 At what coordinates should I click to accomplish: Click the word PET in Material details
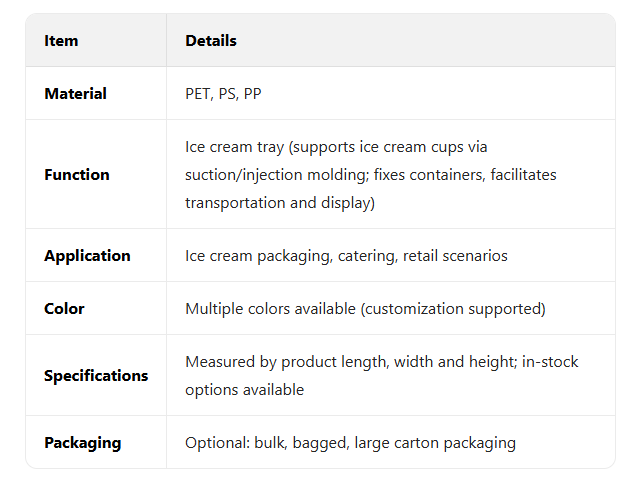(x=198, y=94)
